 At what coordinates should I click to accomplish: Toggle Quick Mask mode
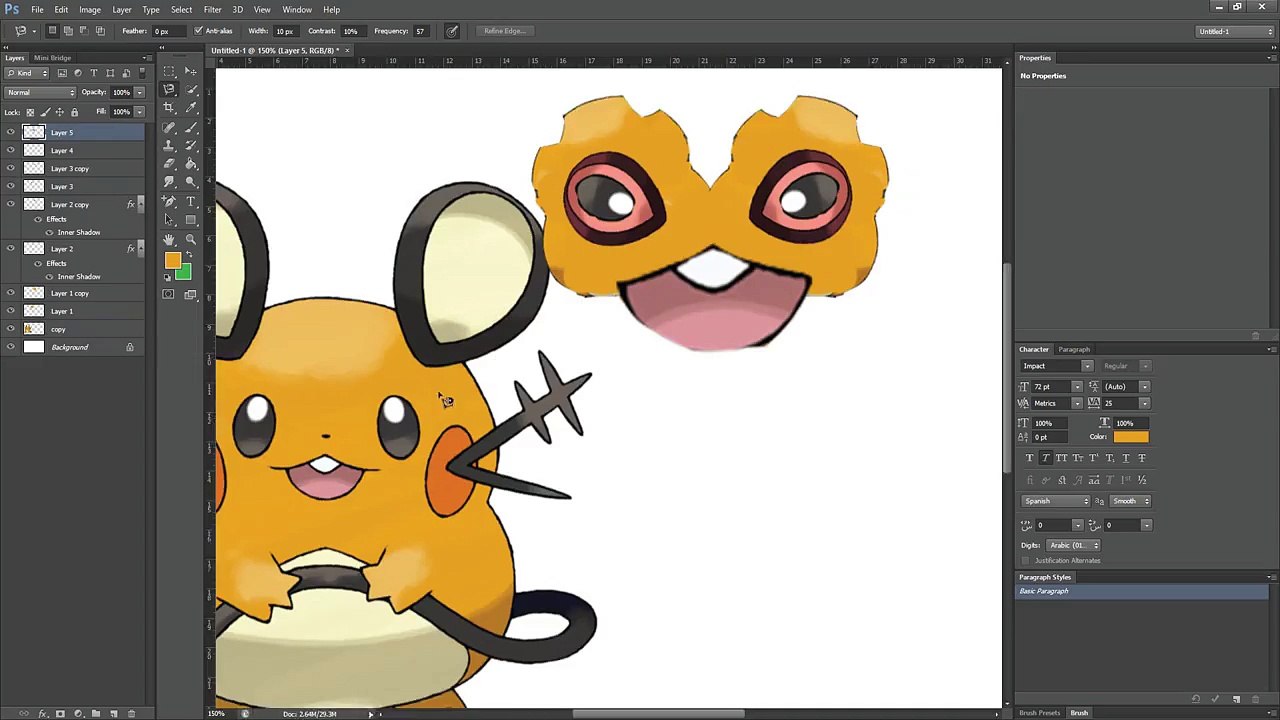pyautogui.click(x=168, y=294)
